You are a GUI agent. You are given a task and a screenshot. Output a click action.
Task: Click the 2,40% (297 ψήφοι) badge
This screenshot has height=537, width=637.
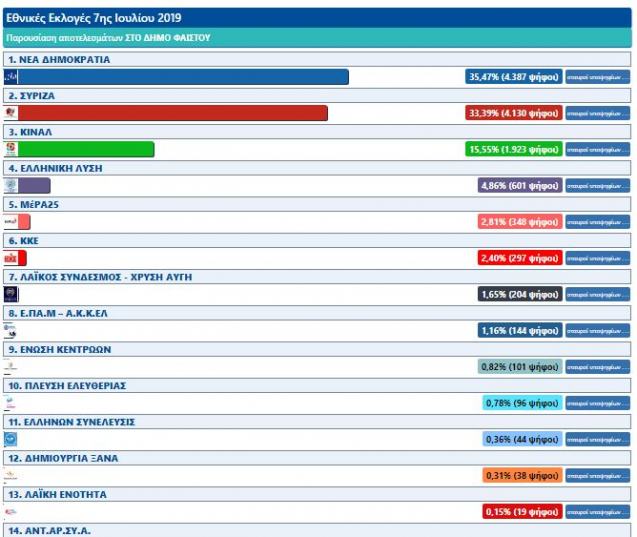pos(520,258)
